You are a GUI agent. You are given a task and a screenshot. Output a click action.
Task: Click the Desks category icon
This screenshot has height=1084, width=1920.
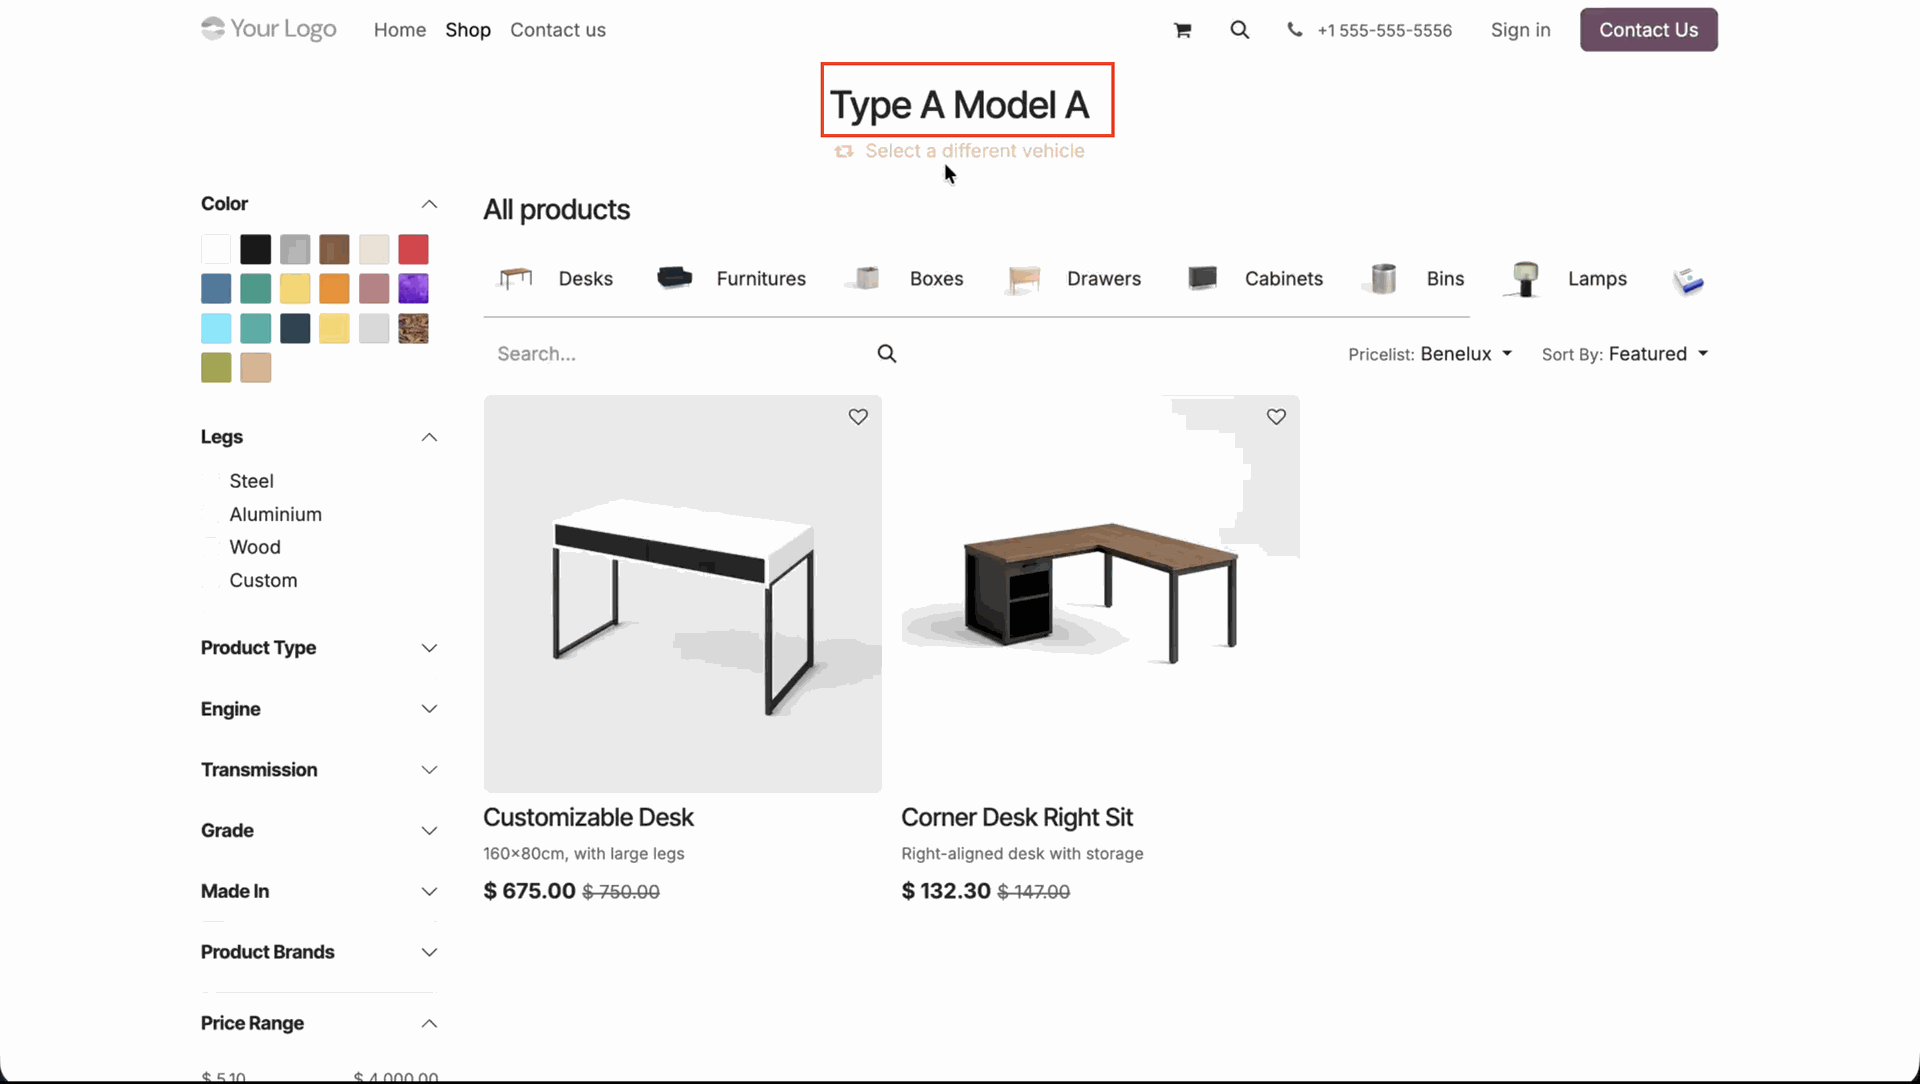click(x=516, y=278)
